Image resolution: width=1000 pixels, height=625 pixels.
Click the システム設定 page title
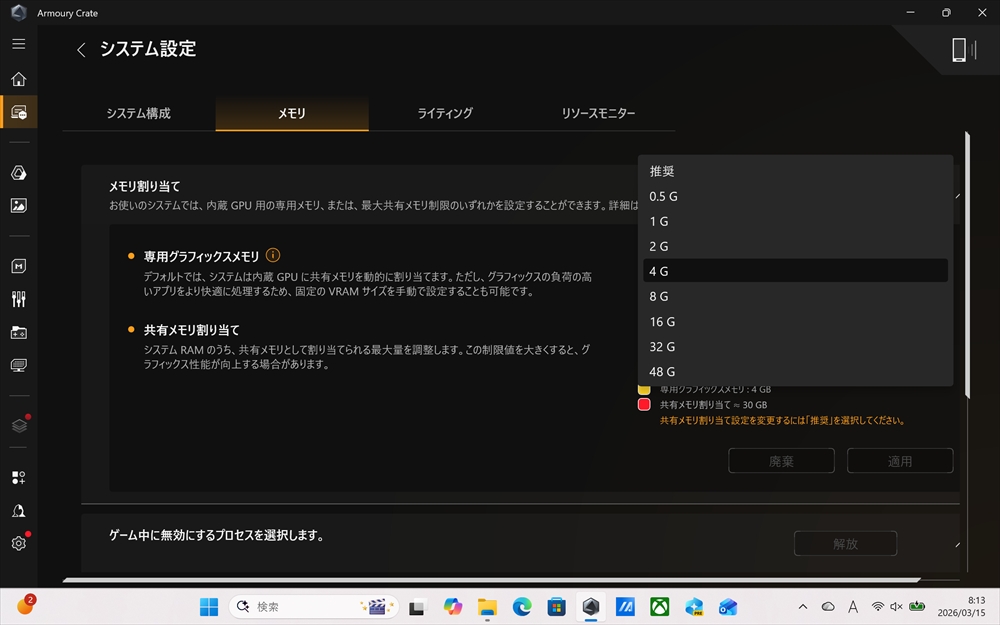coord(147,48)
